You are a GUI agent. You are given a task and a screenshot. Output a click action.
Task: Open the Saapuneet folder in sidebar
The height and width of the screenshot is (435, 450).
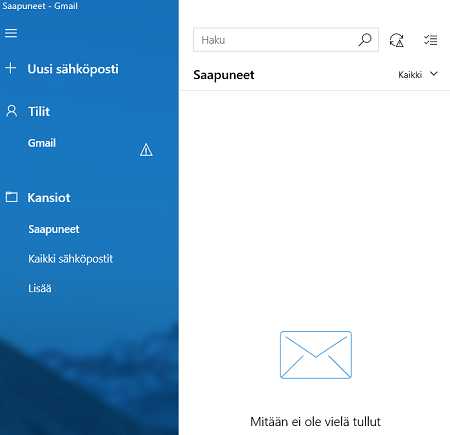click(x=54, y=229)
